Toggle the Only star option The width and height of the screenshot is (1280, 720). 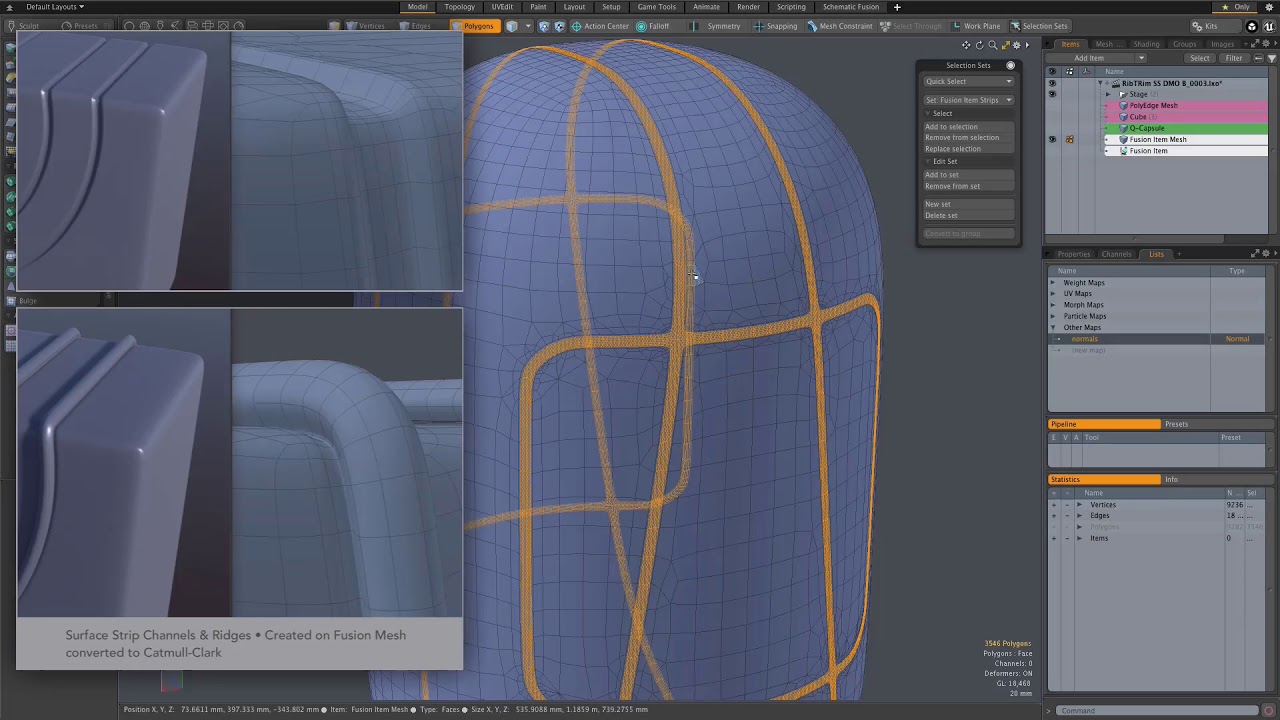1235,7
